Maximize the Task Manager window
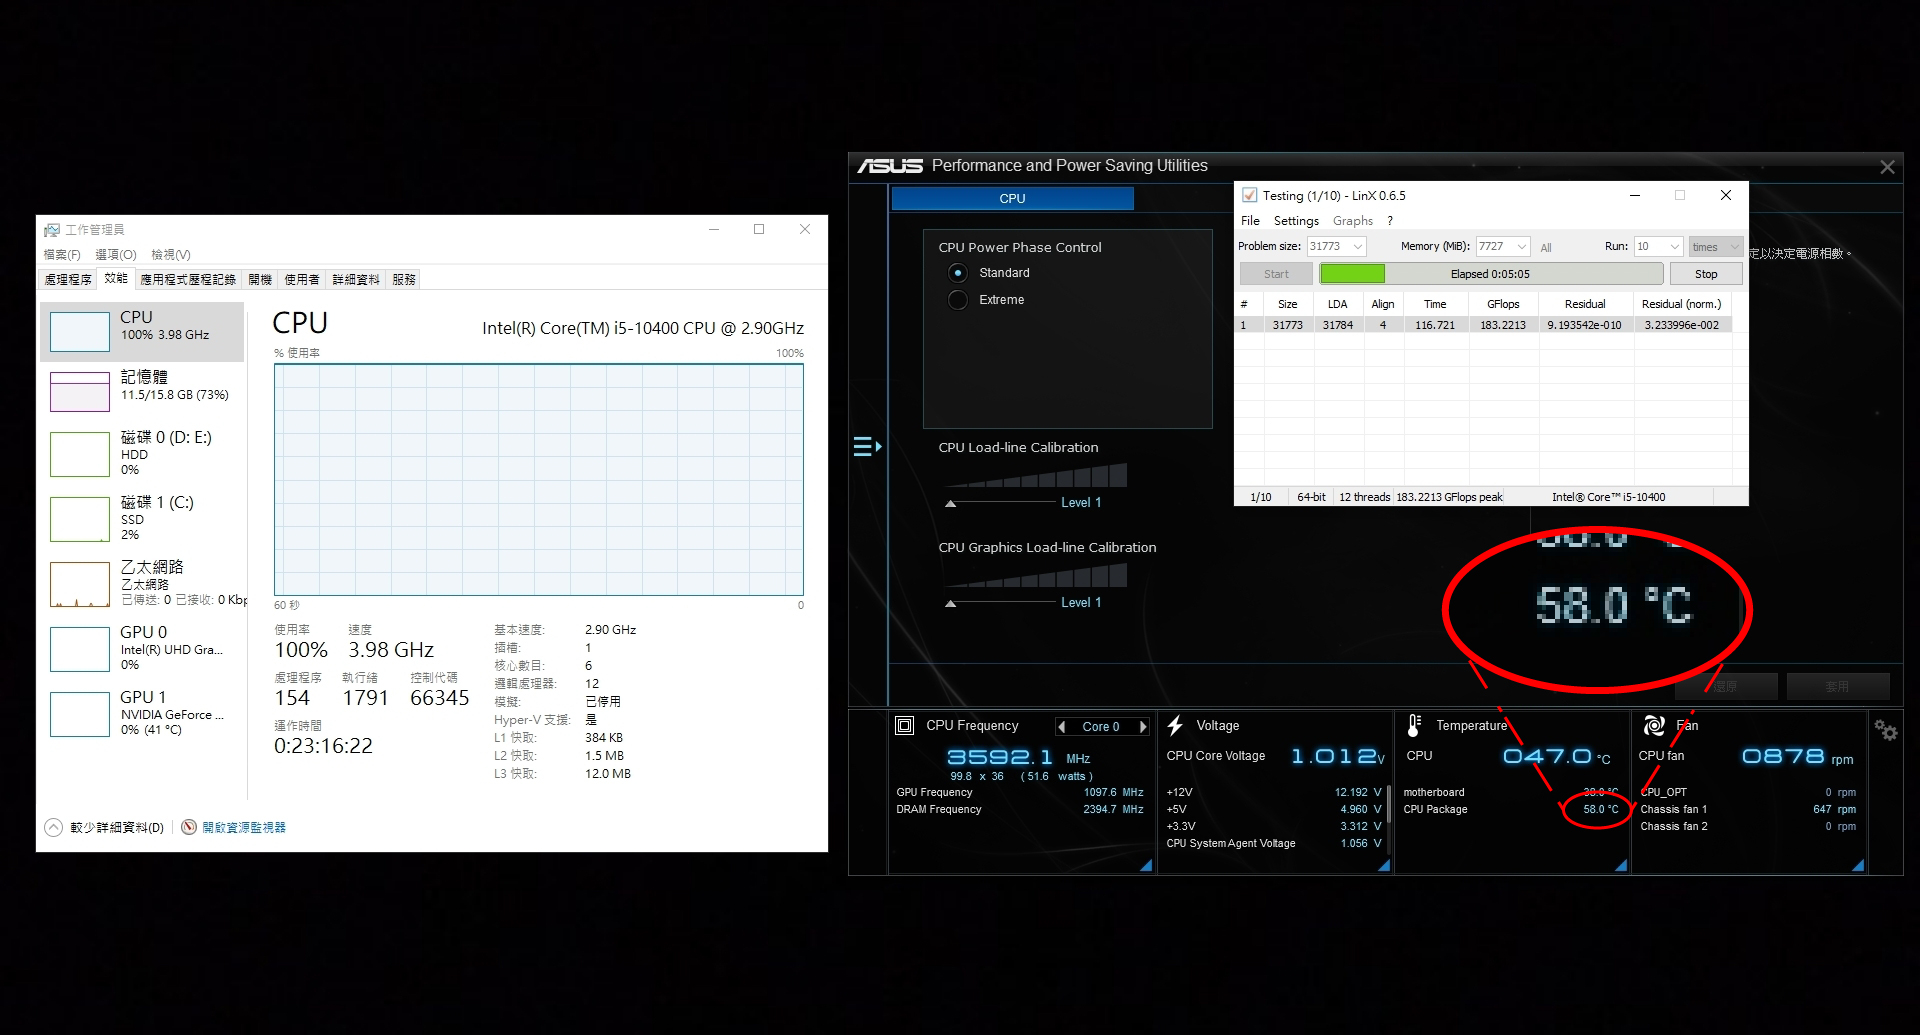Image resolution: width=1920 pixels, height=1035 pixels. point(759,229)
